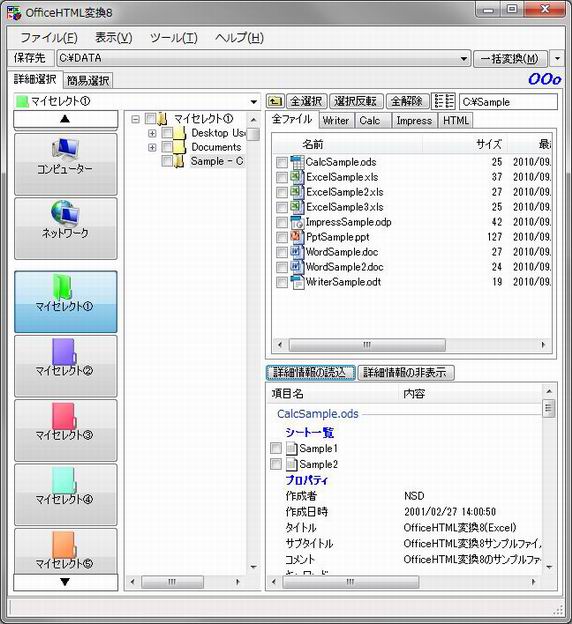This screenshot has height=624, width=572.
Task: Click the folder tree horizontal scrollbar thumb
Action: [172, 582]
